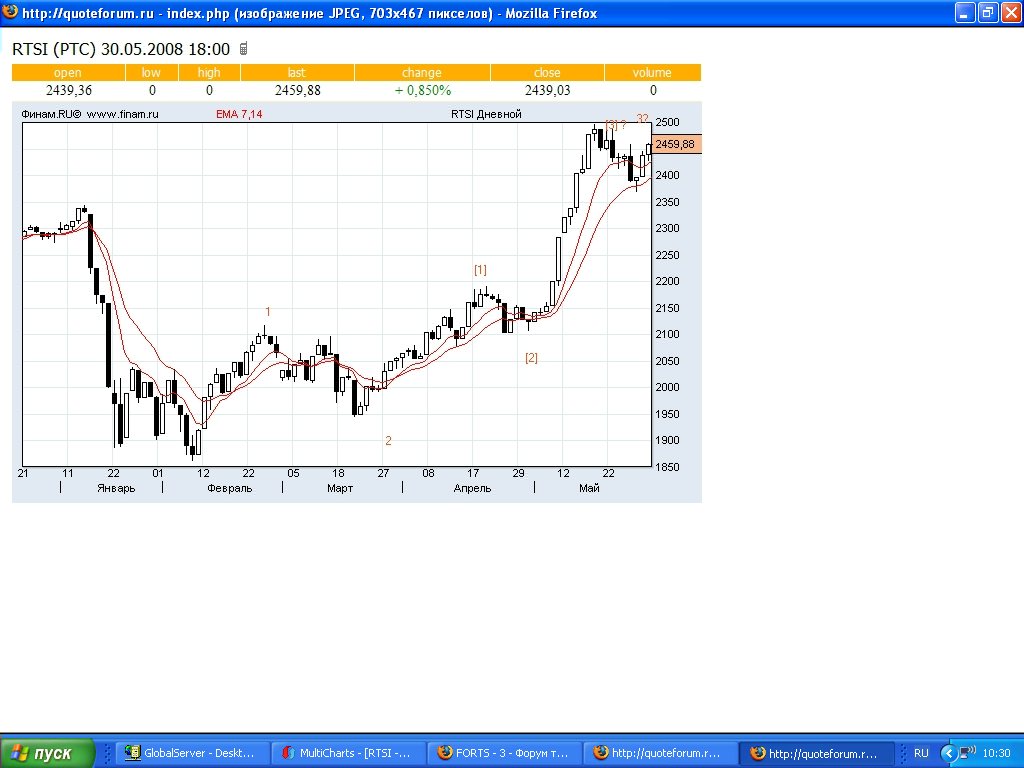The height and width of the screenshot is (768, 1024).
Task: Click the clock showing 10:30
Action: pyautogui.click(x=996, y=753)
